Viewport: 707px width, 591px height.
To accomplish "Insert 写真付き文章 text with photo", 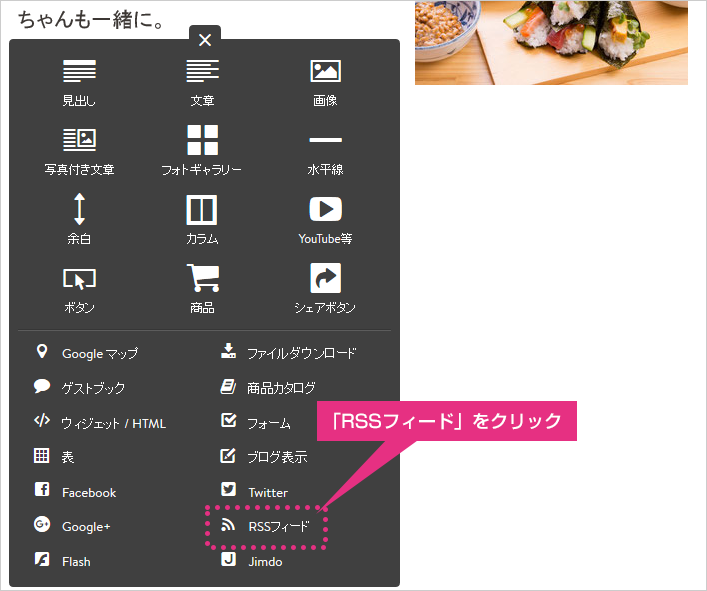I will [79, 151].
